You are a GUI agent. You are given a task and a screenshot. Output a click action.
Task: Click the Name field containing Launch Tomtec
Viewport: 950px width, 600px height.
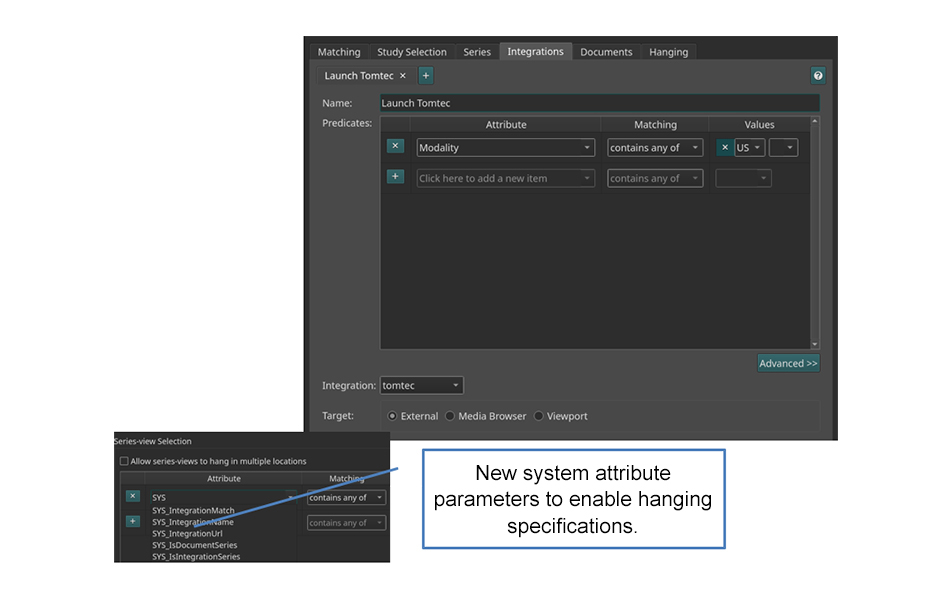[599, 103]
